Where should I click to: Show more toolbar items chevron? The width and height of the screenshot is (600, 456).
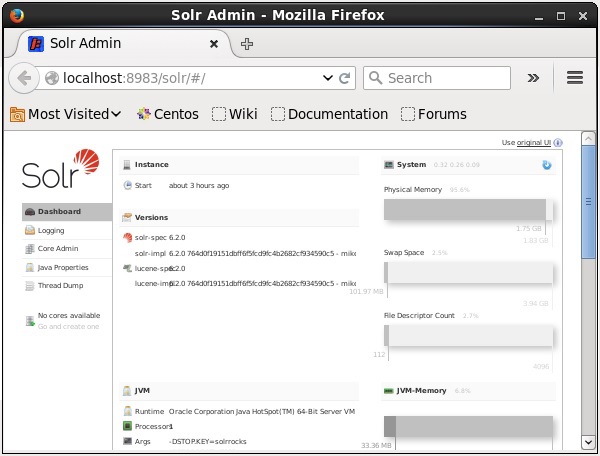point(534,78)
